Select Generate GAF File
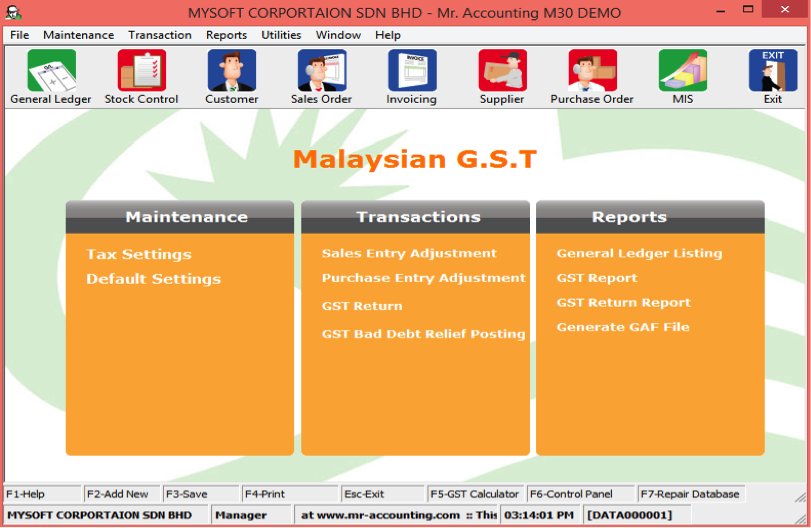The height and width of the screenshot is (528, 811). click(x=623, y=327)
